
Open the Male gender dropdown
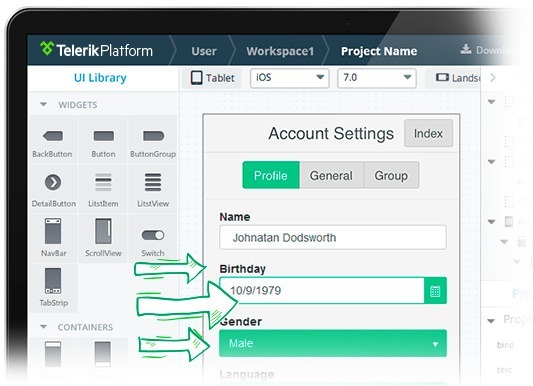(x=333, y=344)
